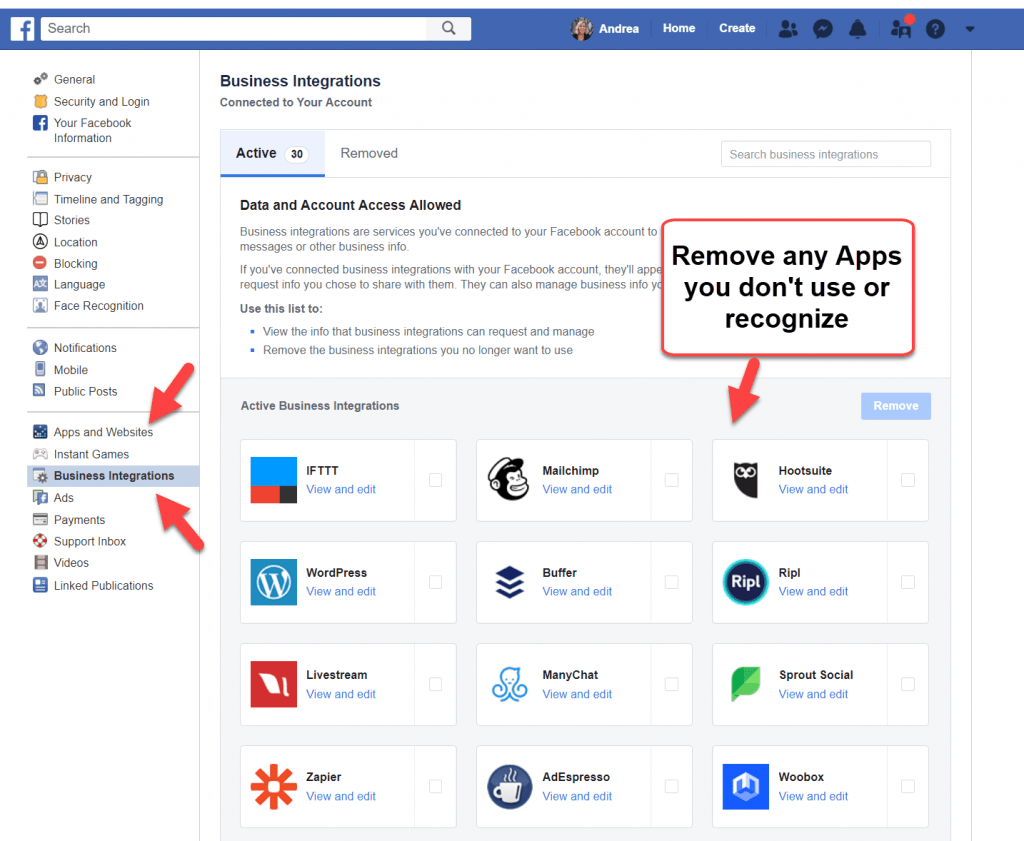
Task: Click the Facebook Search field
Action: point(234,28)
